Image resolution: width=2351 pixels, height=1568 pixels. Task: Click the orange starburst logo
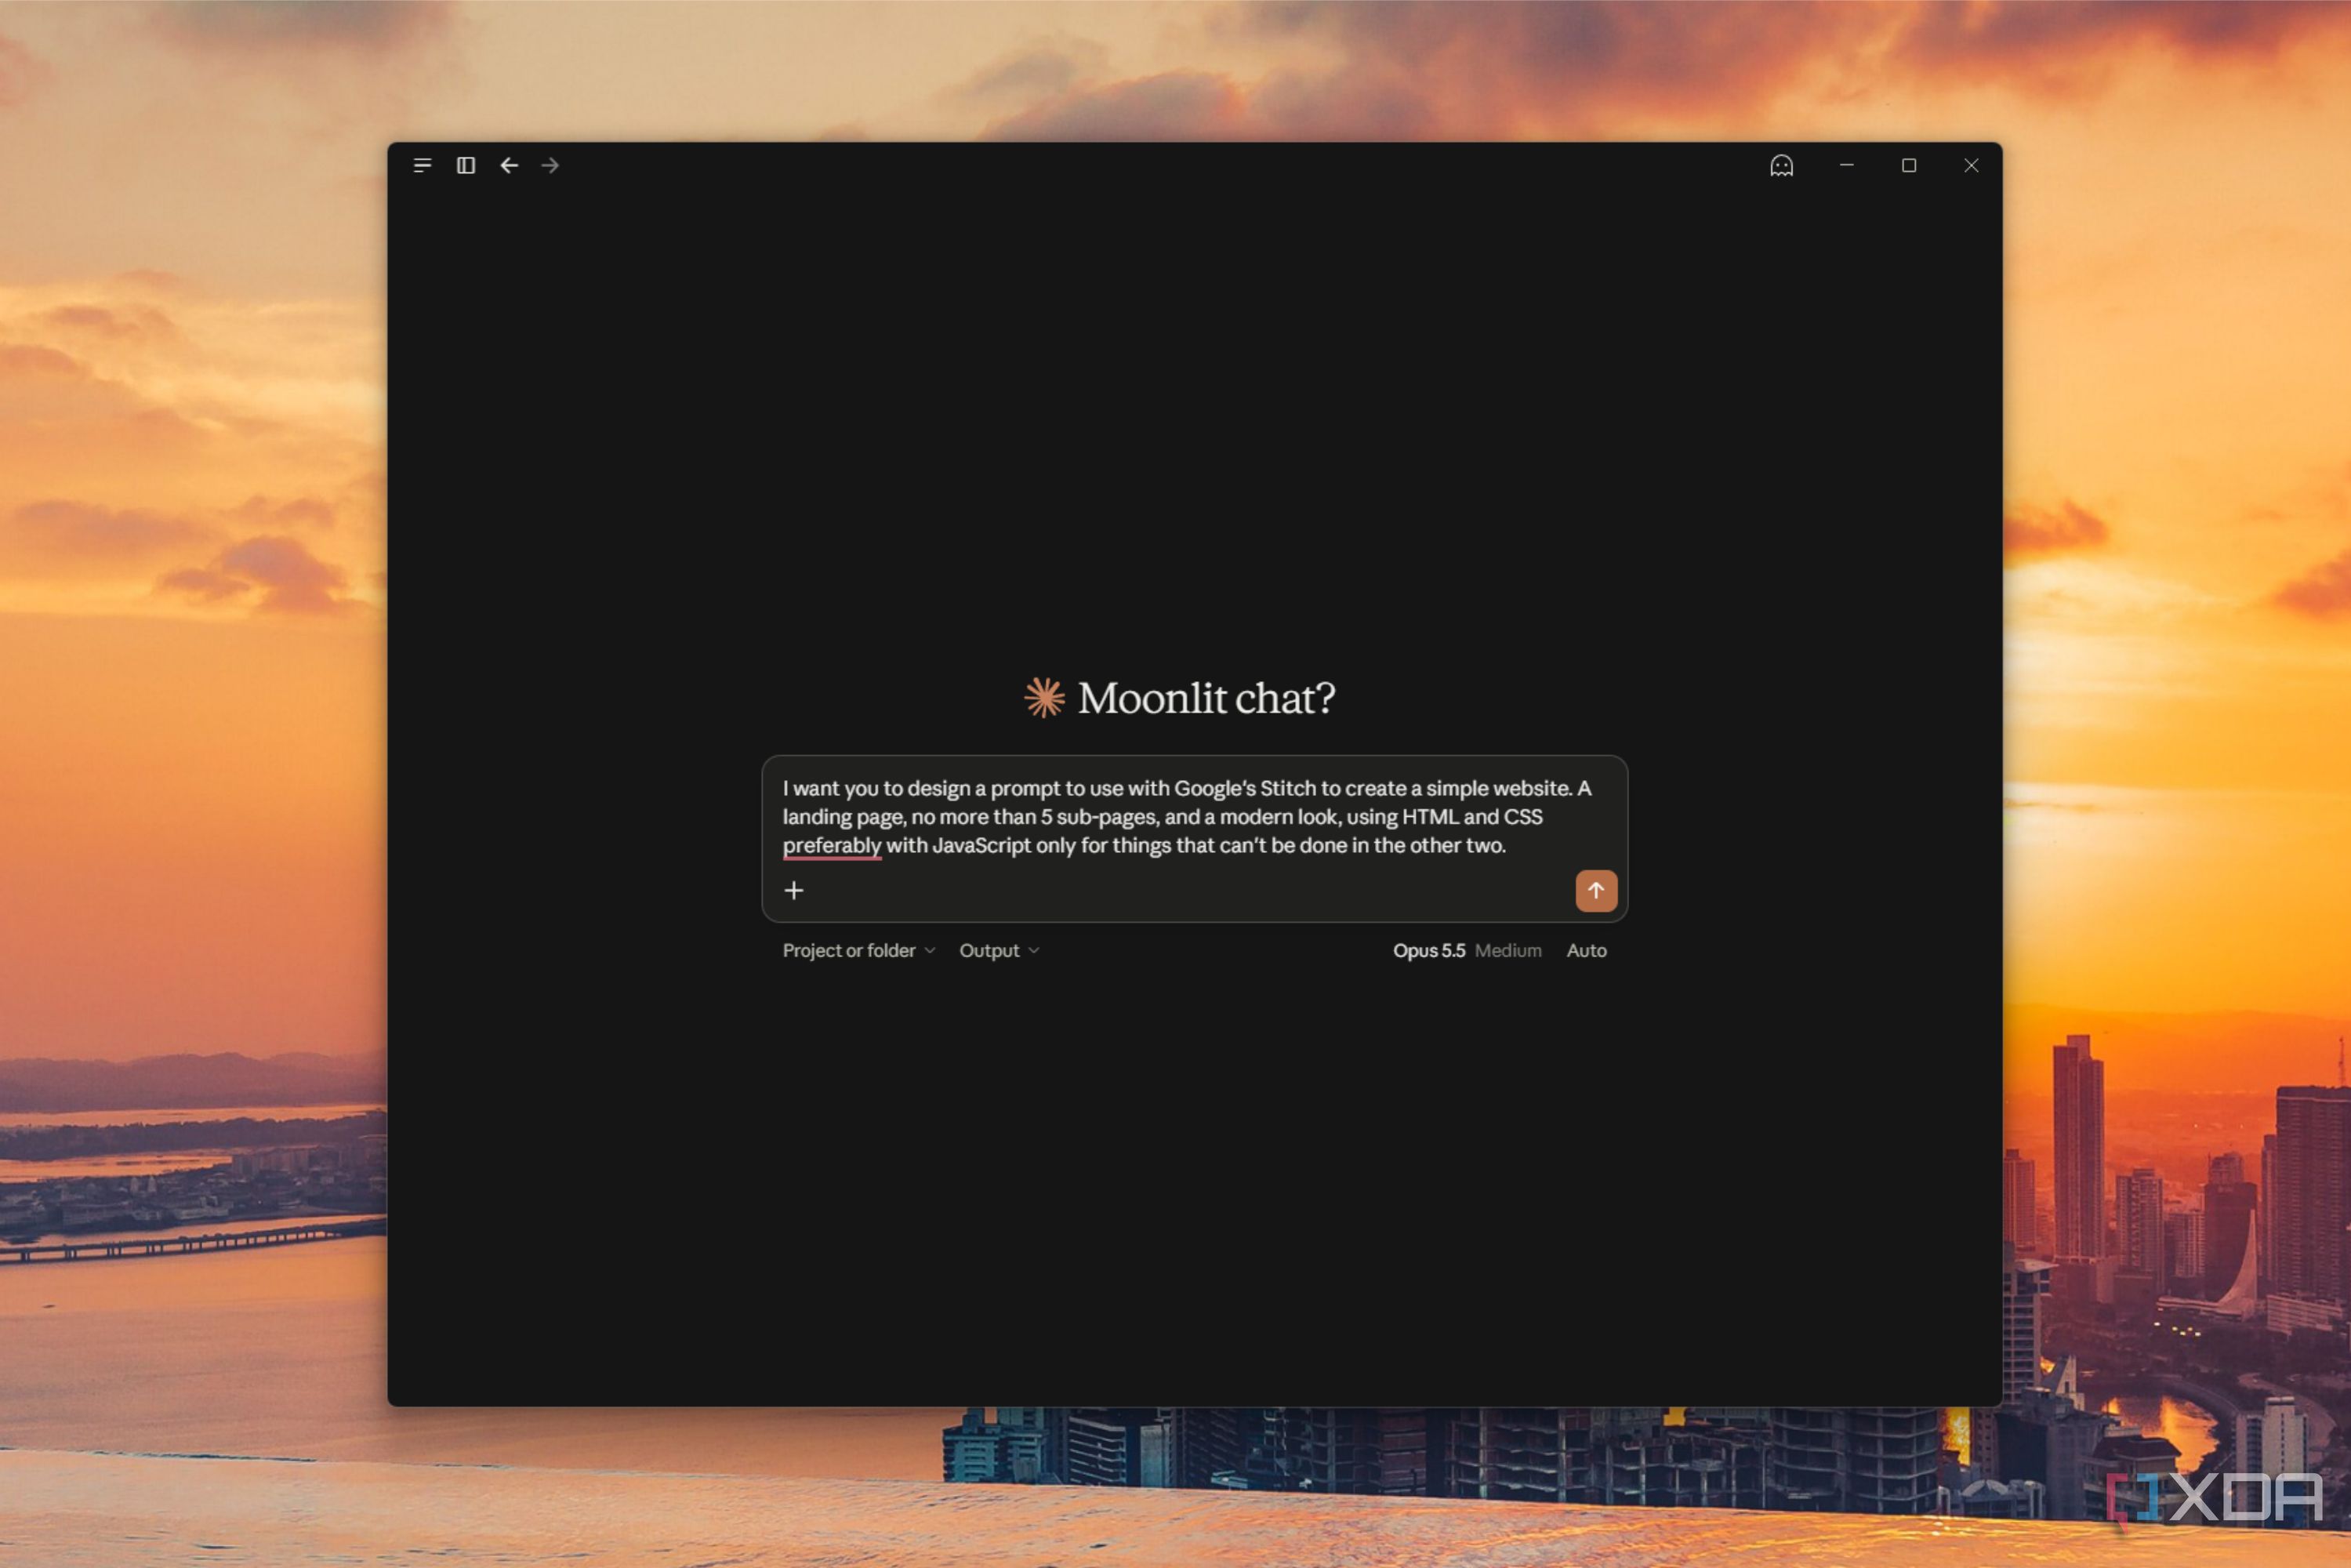tap(1044, 697)
